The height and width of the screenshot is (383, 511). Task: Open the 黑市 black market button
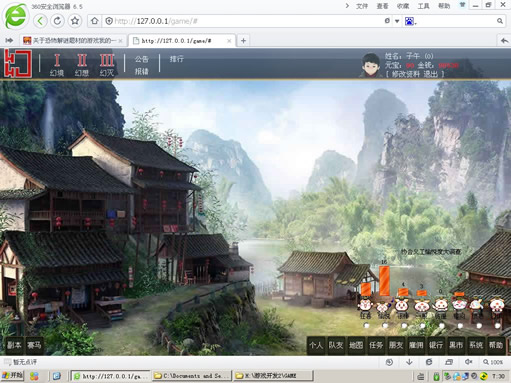pos(456,345)
